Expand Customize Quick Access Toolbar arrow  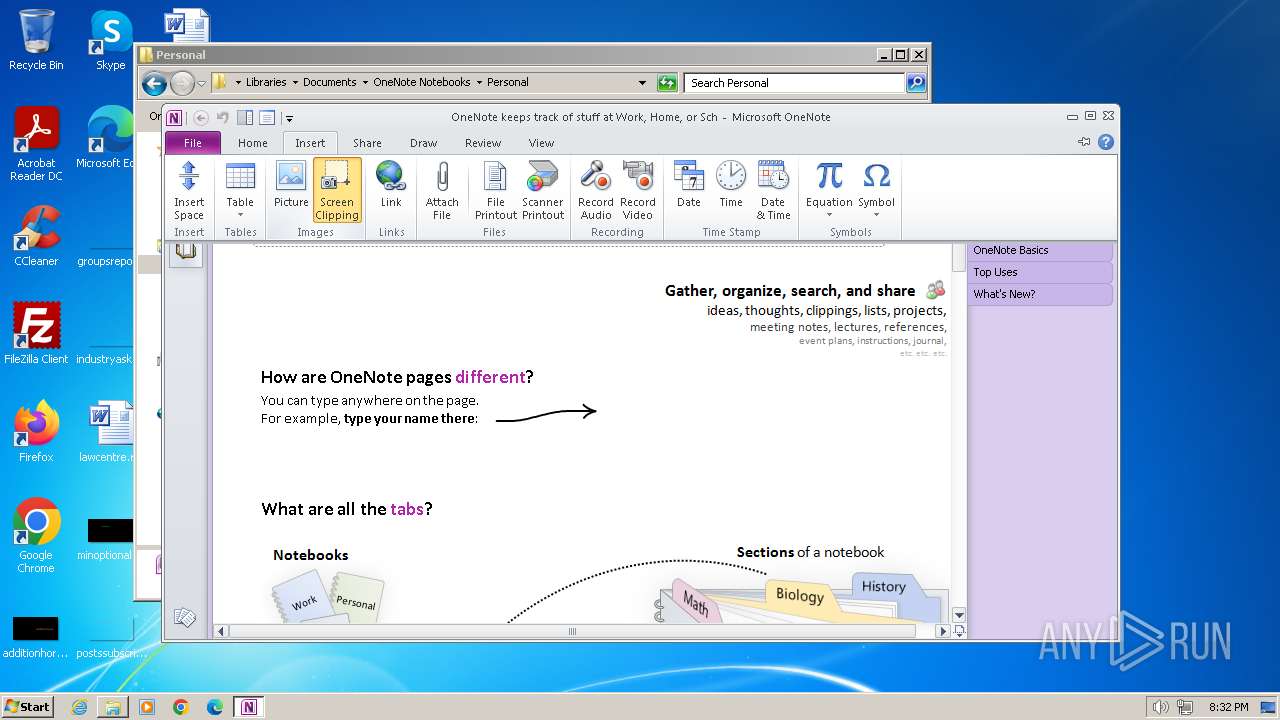point(288,118)
